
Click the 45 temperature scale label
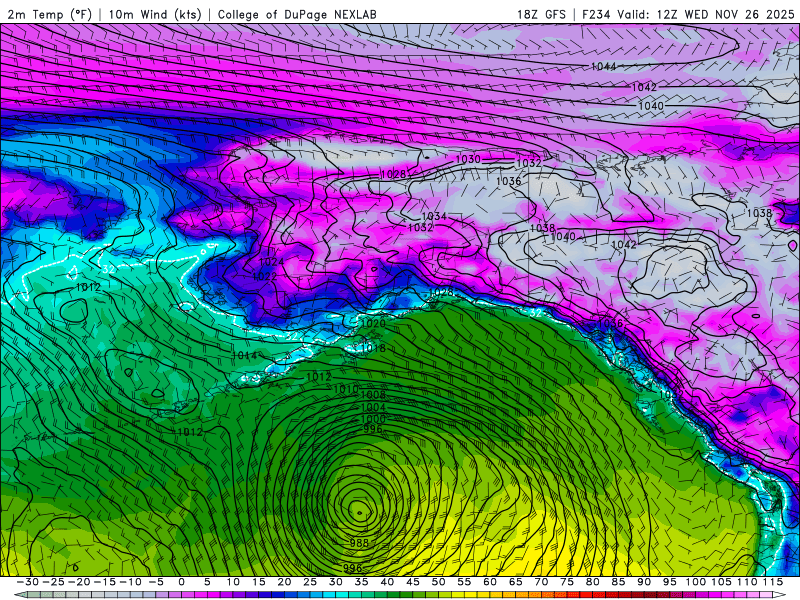(413, 582)
